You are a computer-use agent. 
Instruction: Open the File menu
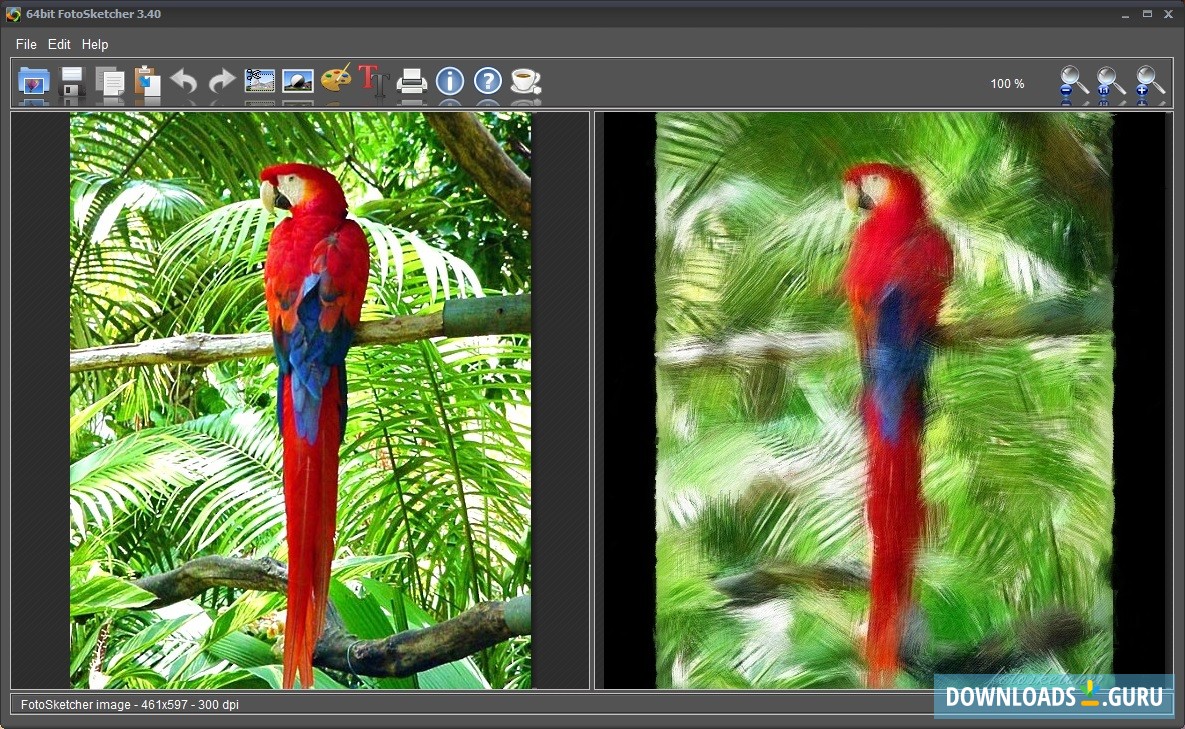pos(26,44)
